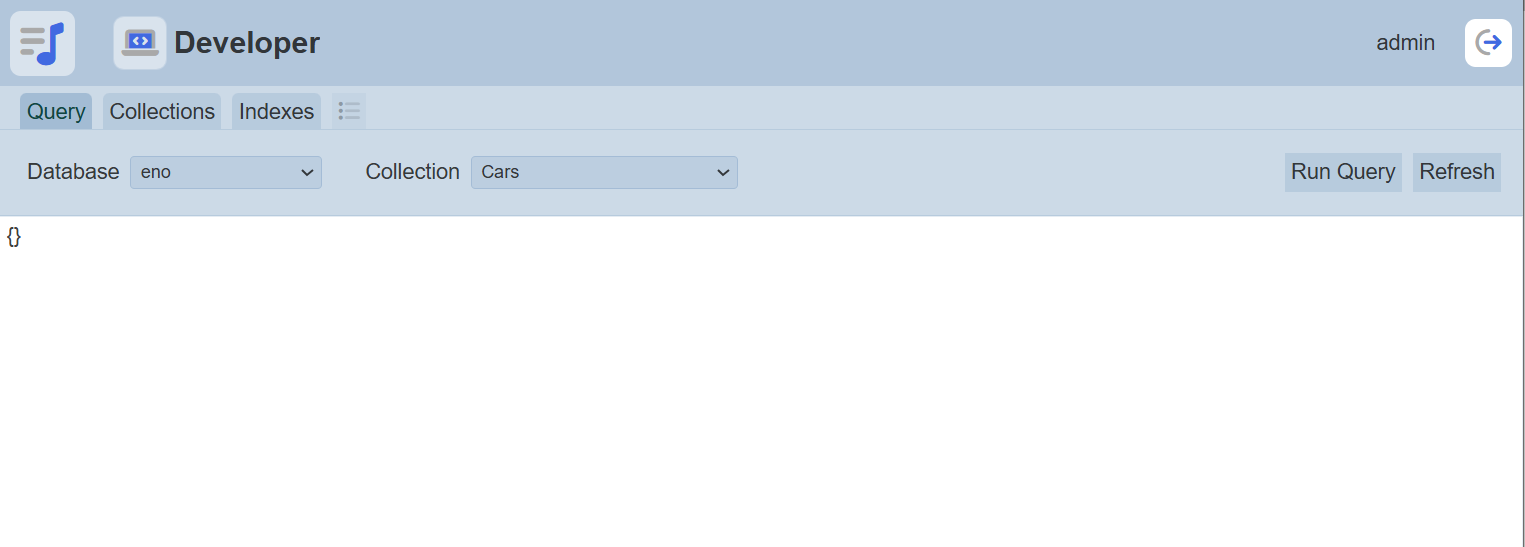Switch to the Query tab
The image size is (1525, 547).
[56, 111]
